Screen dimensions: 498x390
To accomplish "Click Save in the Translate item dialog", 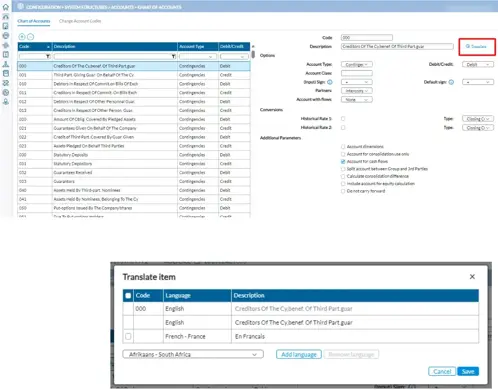I will click(x=468, y=371).
